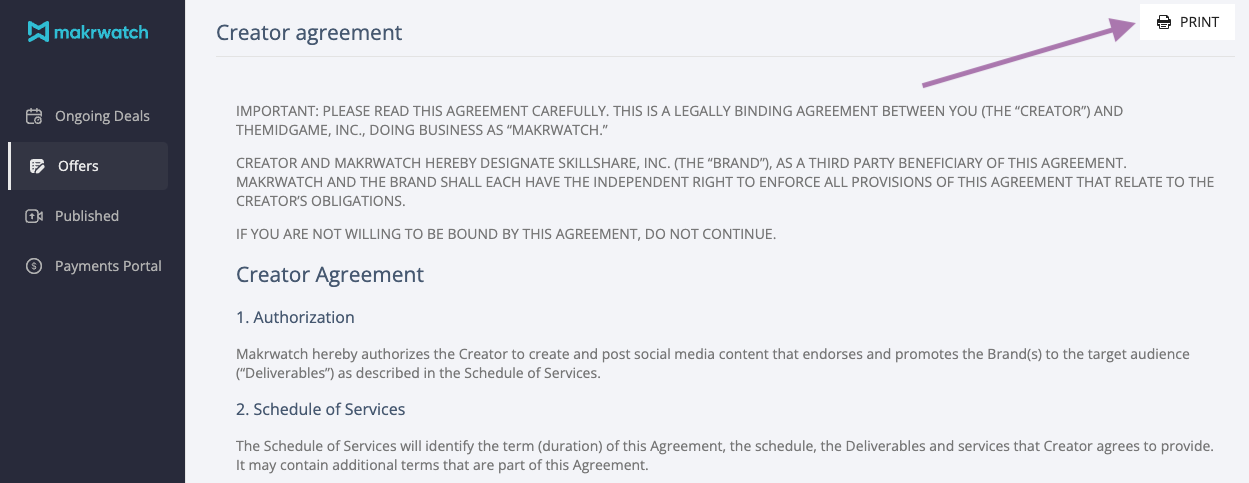The width and height of the screenshot is (1249, 483).
Task: Click the Ongoing Deals calendar icon
Action: tap(34, 116)
